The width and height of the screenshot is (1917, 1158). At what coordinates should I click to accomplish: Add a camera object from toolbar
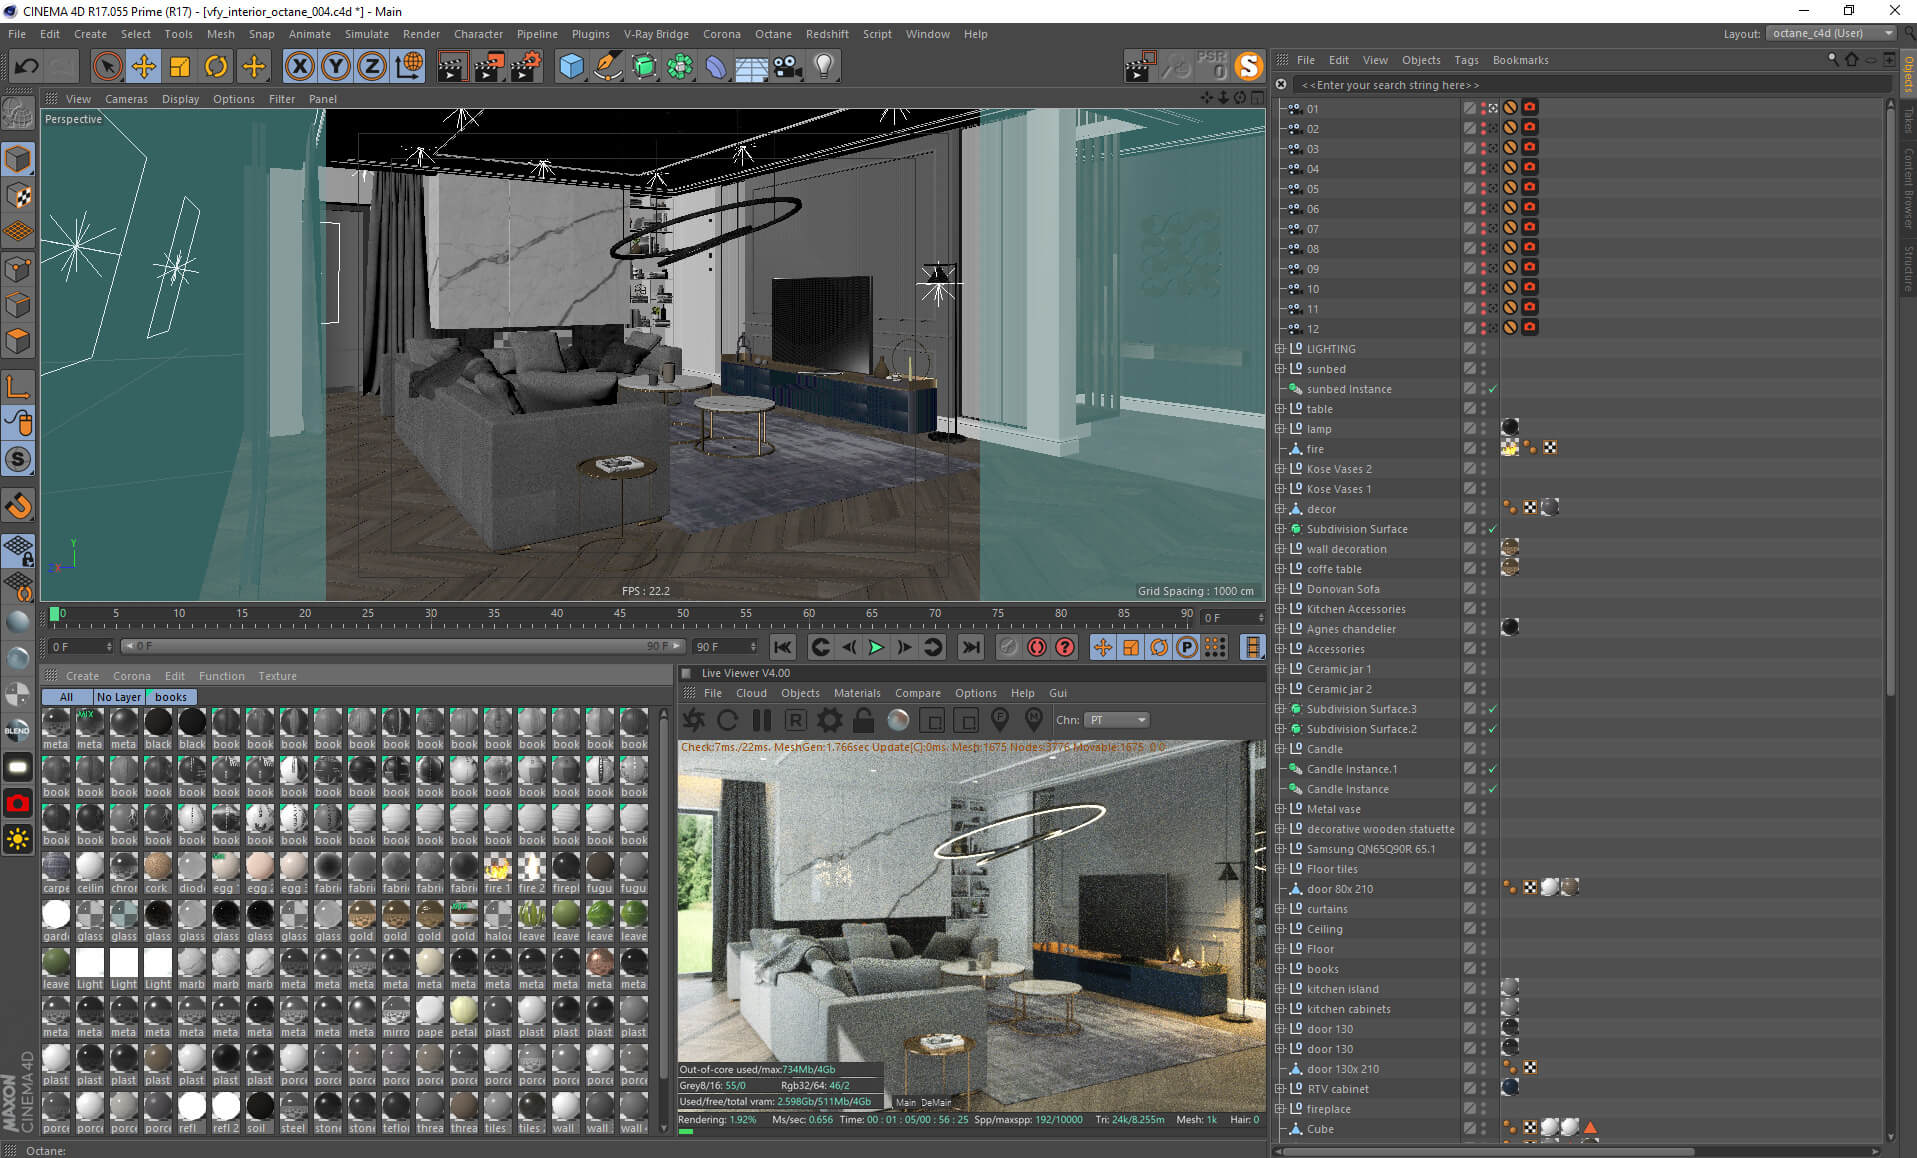click(x=787, y=67)
